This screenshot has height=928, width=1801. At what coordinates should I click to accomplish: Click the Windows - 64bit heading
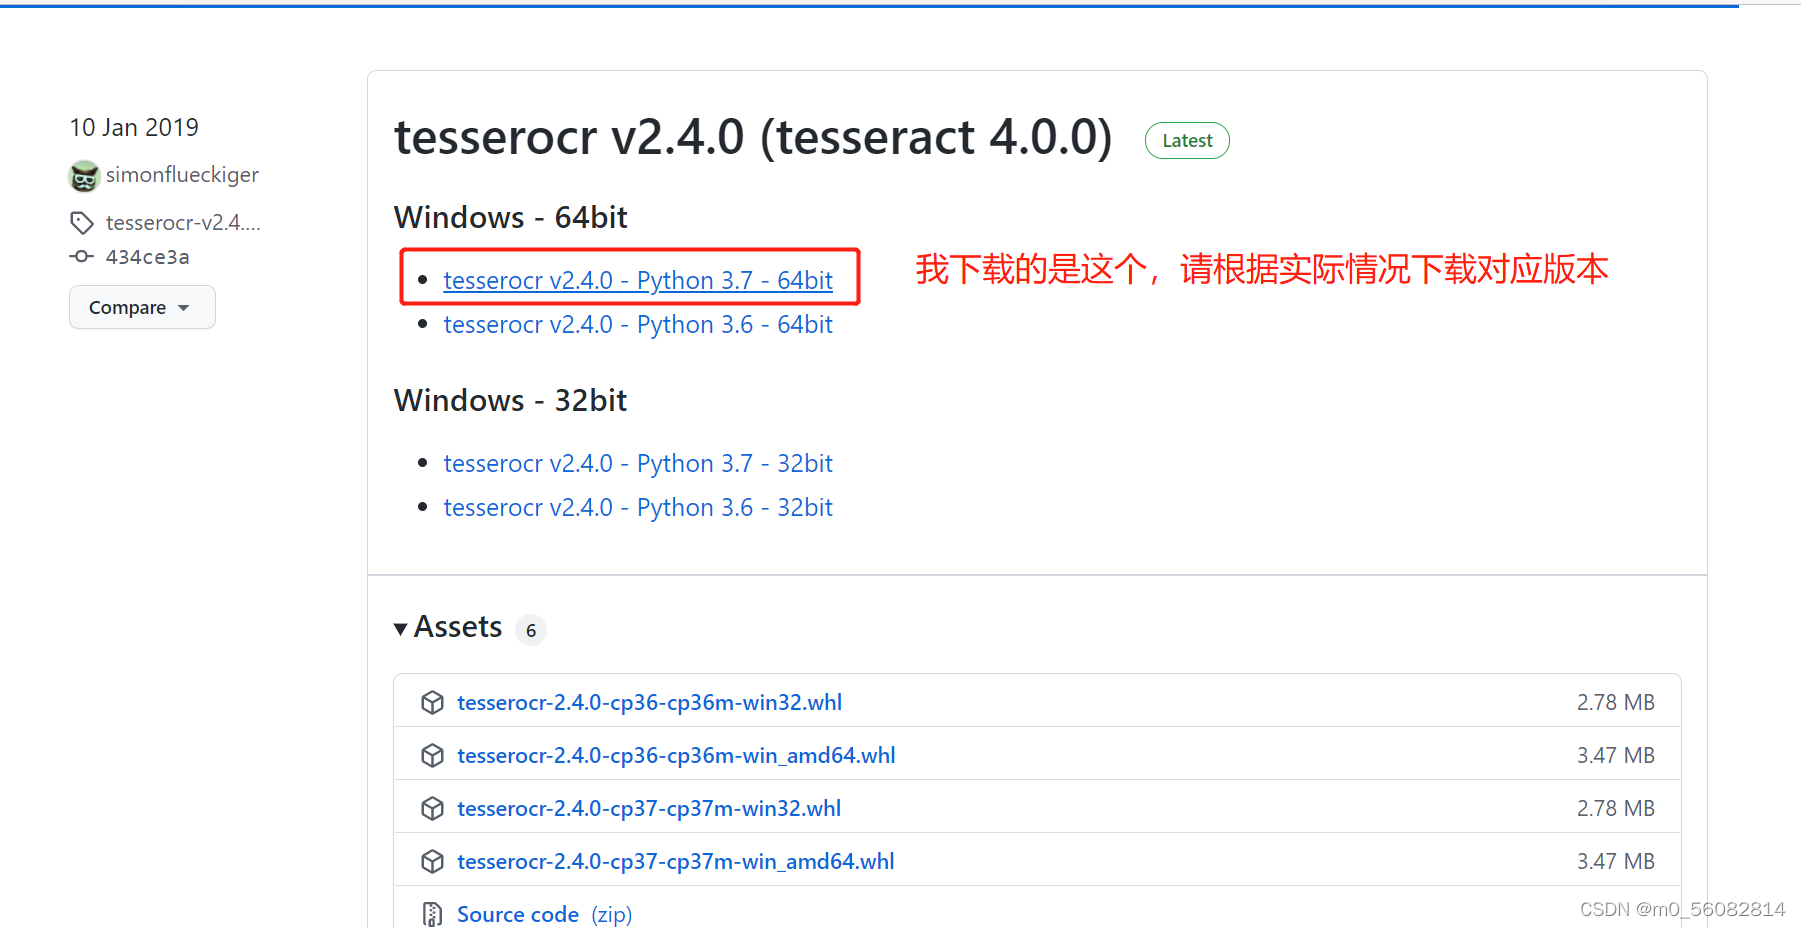(x=511, y=217)
